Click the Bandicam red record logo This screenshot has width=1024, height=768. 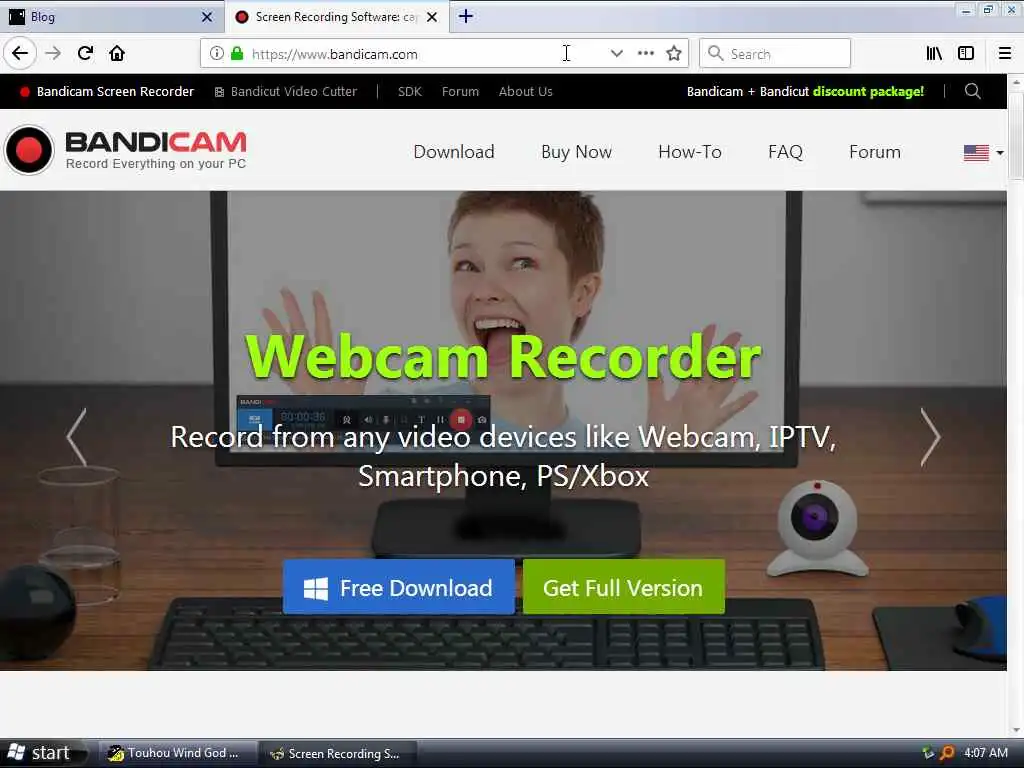tap(28, 150)
